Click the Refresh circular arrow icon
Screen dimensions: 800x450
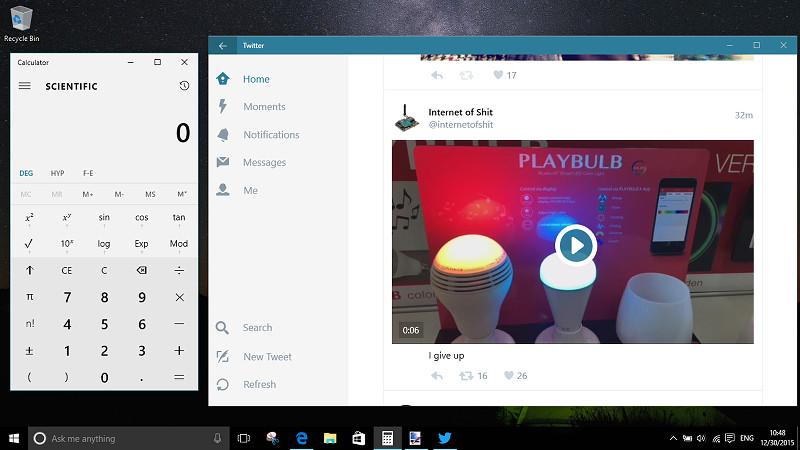tap(222, 384)
